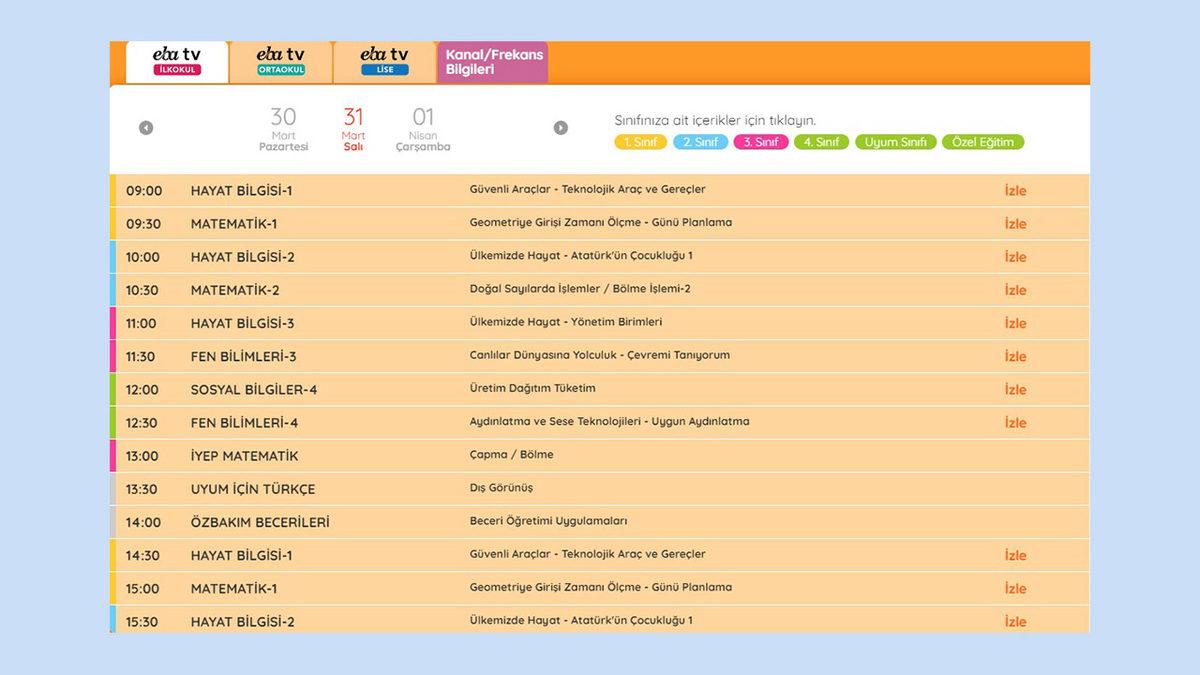Image resolution: width=1200 pixels, height=675 pixels.
Task: Select the Uyum Sınıfı filter
Action: pyautogui.click(x=895, y=142)
